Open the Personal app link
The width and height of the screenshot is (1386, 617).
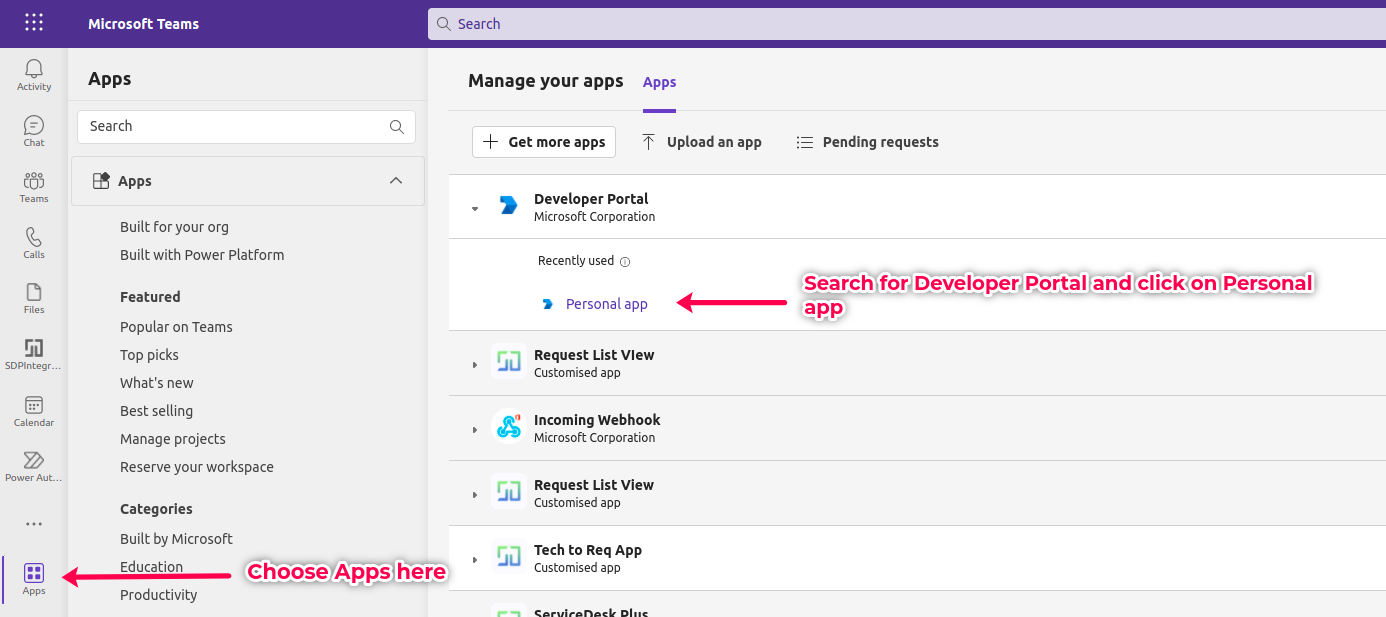coord(606,304)
